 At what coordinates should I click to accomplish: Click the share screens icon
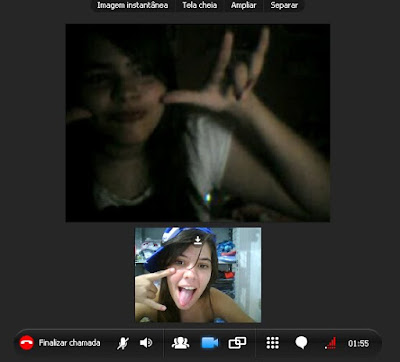pyautogui.click(x=237, y=343)
